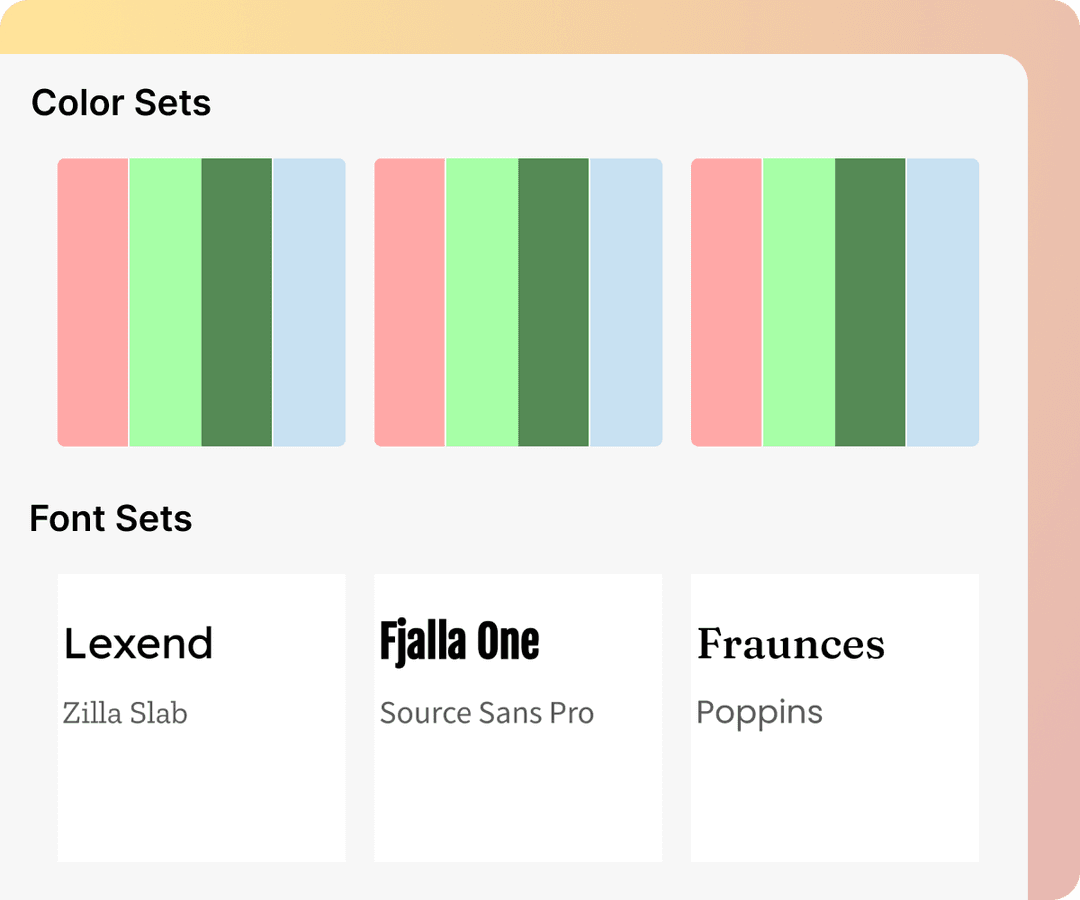Pick the pink swatch in the third color set

[727, 302]
